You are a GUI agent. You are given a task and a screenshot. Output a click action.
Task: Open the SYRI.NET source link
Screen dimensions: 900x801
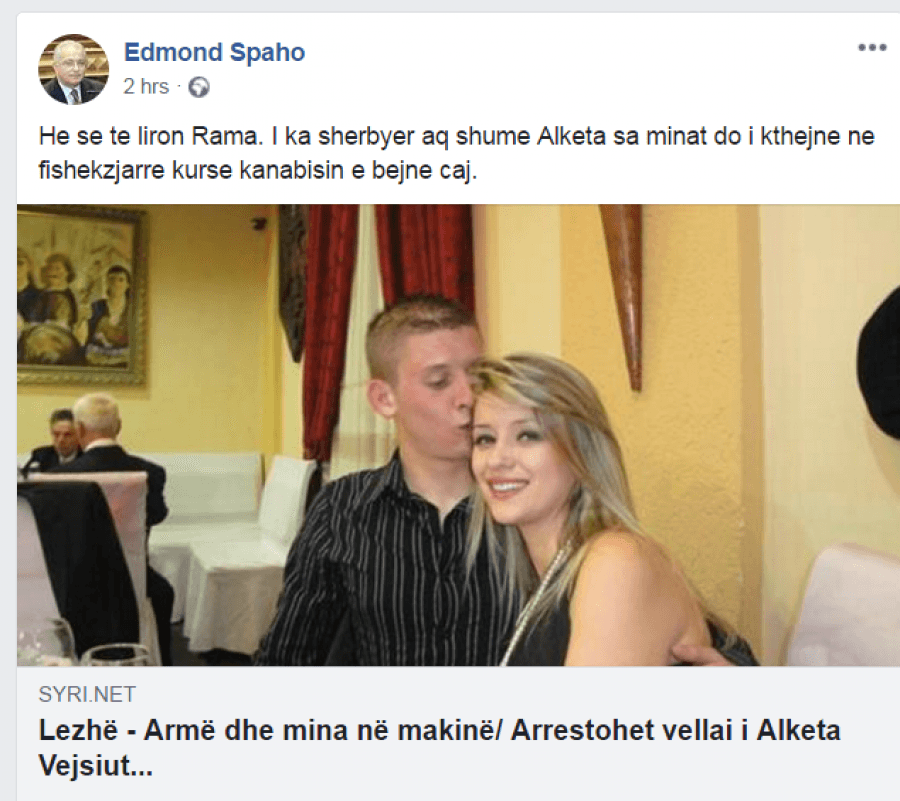point(87,694)
